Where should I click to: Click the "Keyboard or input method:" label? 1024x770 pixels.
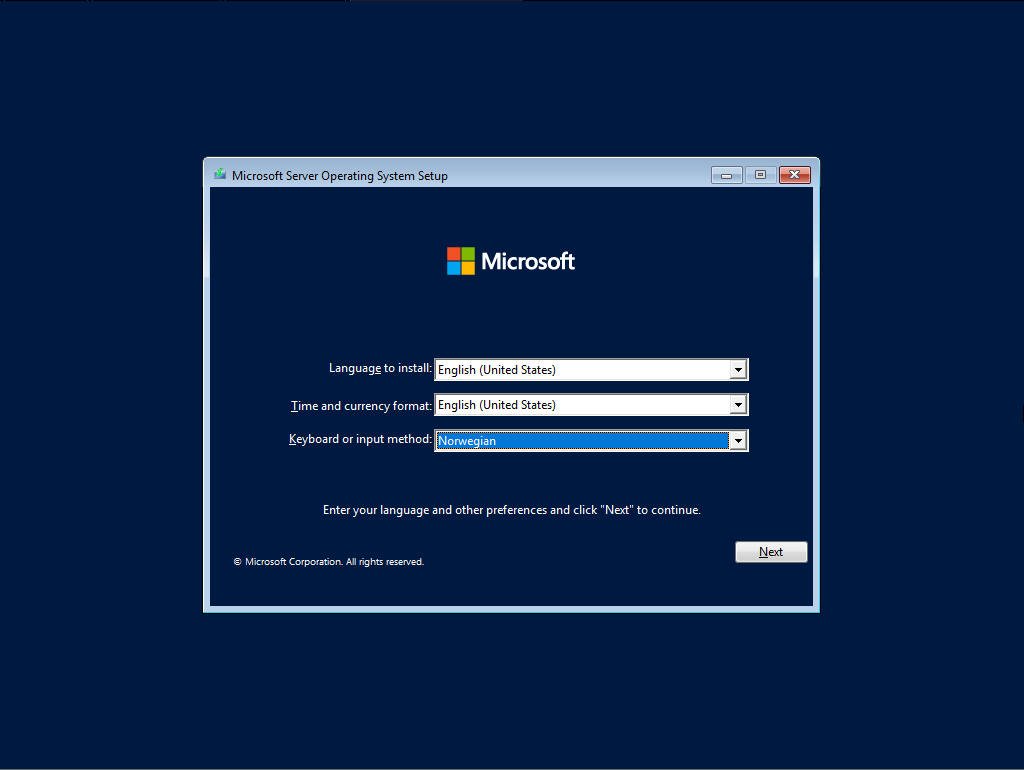[360, 440]
